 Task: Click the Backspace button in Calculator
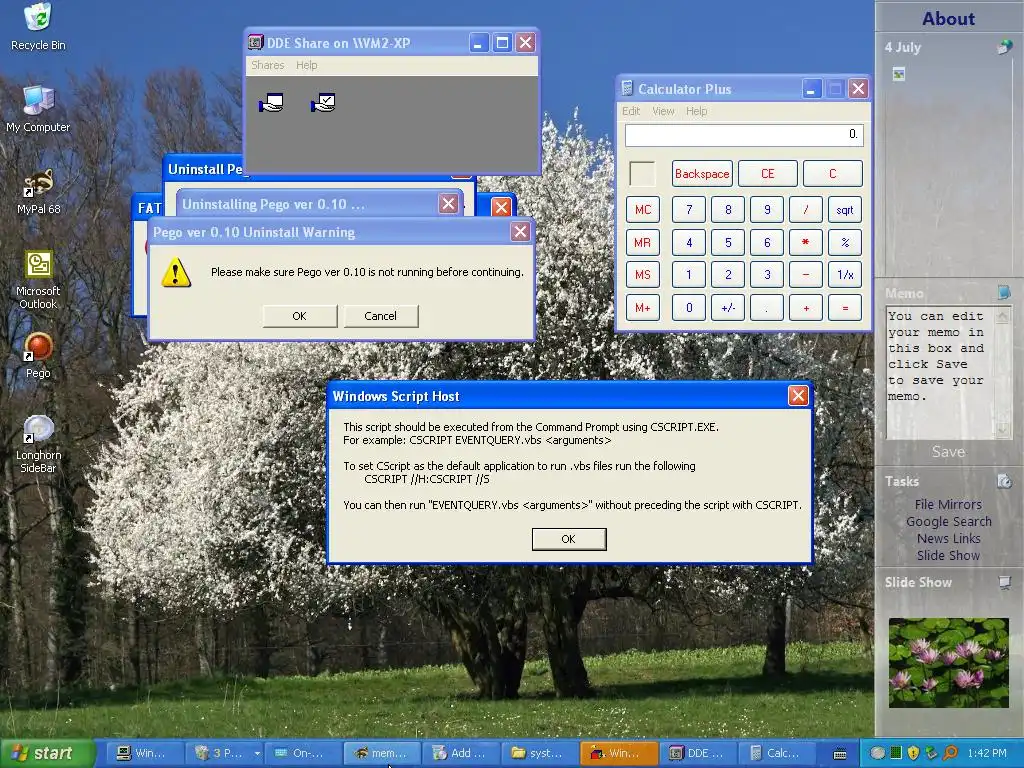pos(702,174)
